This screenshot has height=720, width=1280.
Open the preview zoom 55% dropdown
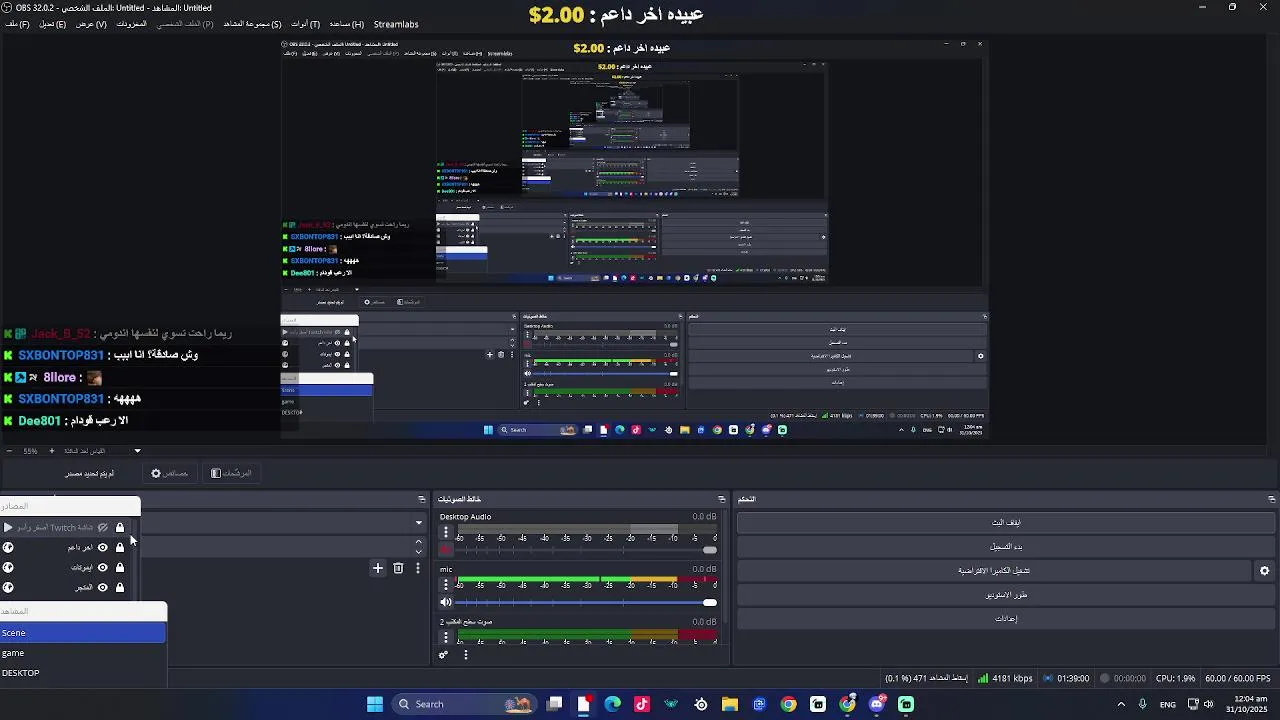[x=31, y=451]
